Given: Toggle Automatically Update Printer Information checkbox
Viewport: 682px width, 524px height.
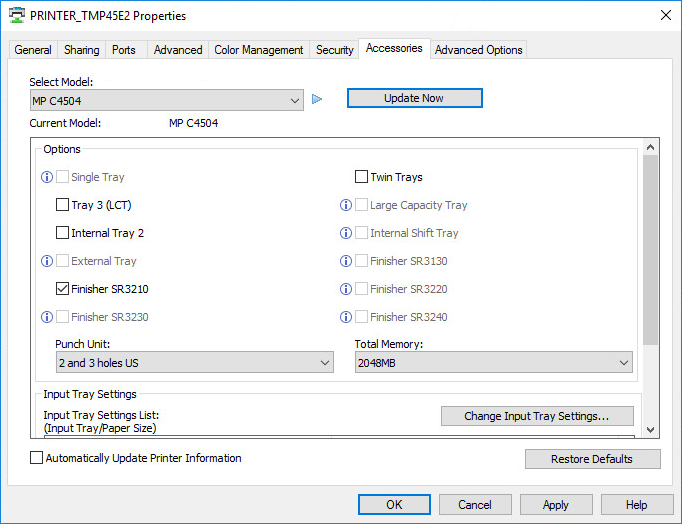Looking at the screenshot, I should tap(37, 458).
